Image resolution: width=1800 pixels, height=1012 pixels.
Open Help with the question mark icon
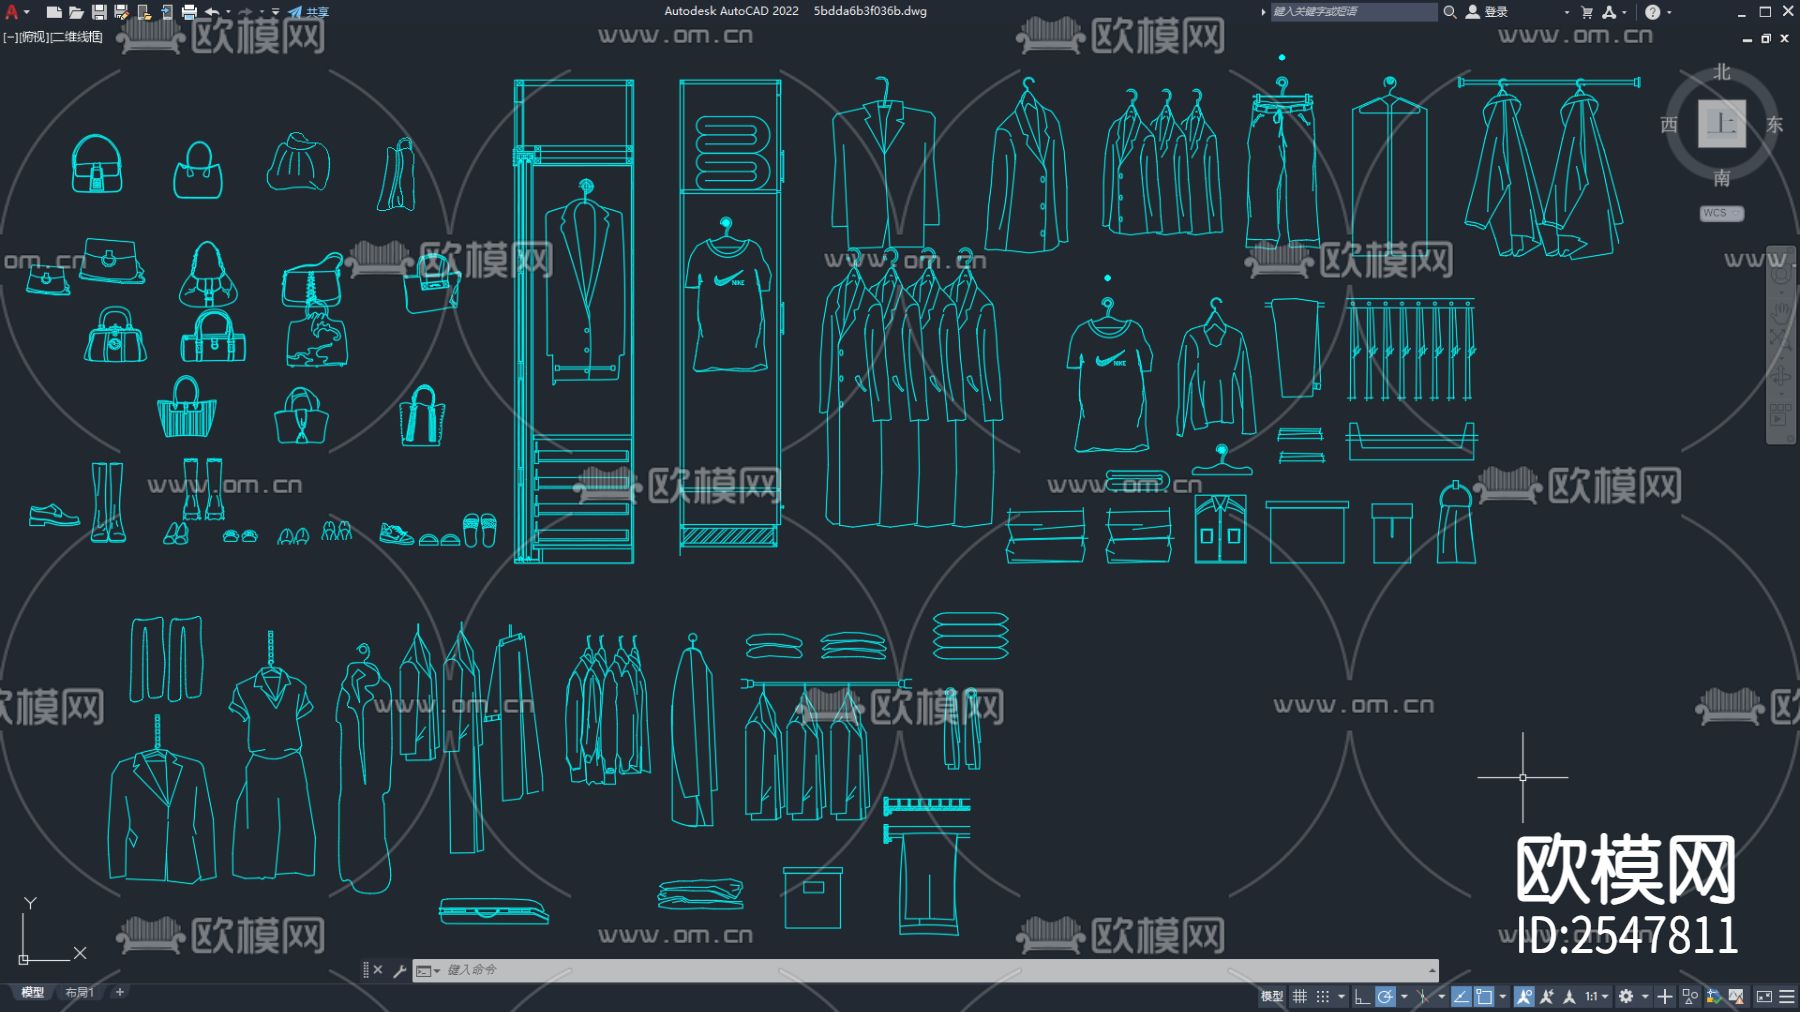tap(1652, 12)
